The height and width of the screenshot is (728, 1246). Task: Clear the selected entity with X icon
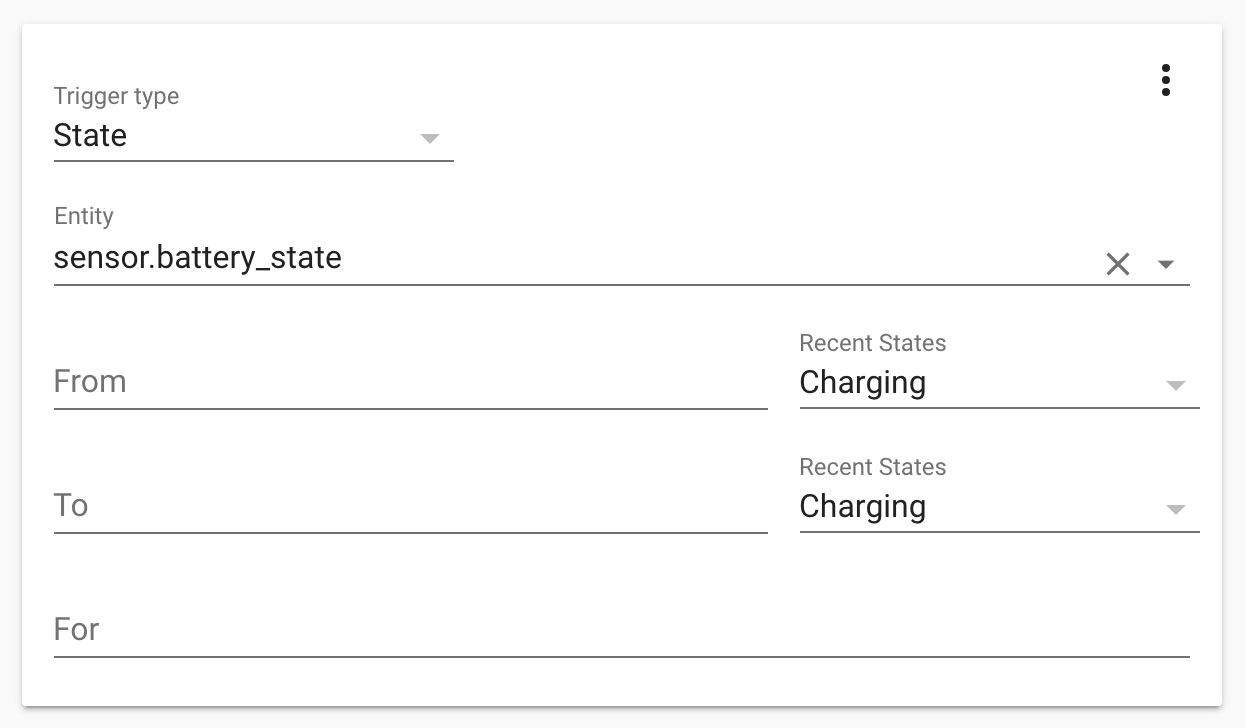click(x=1117, y=264)
